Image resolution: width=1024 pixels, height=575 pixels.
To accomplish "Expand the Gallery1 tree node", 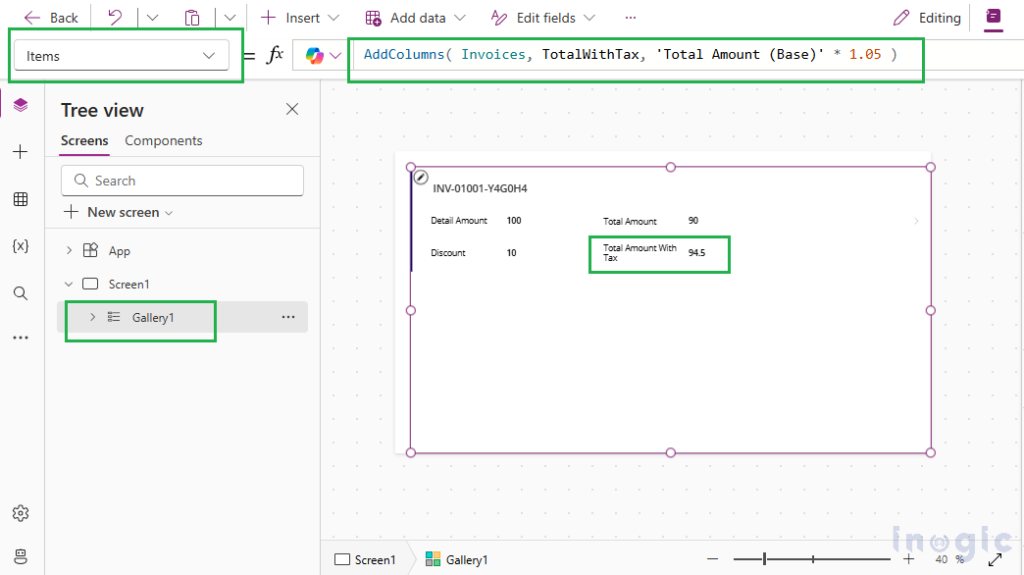I will (x=92, y=317).
